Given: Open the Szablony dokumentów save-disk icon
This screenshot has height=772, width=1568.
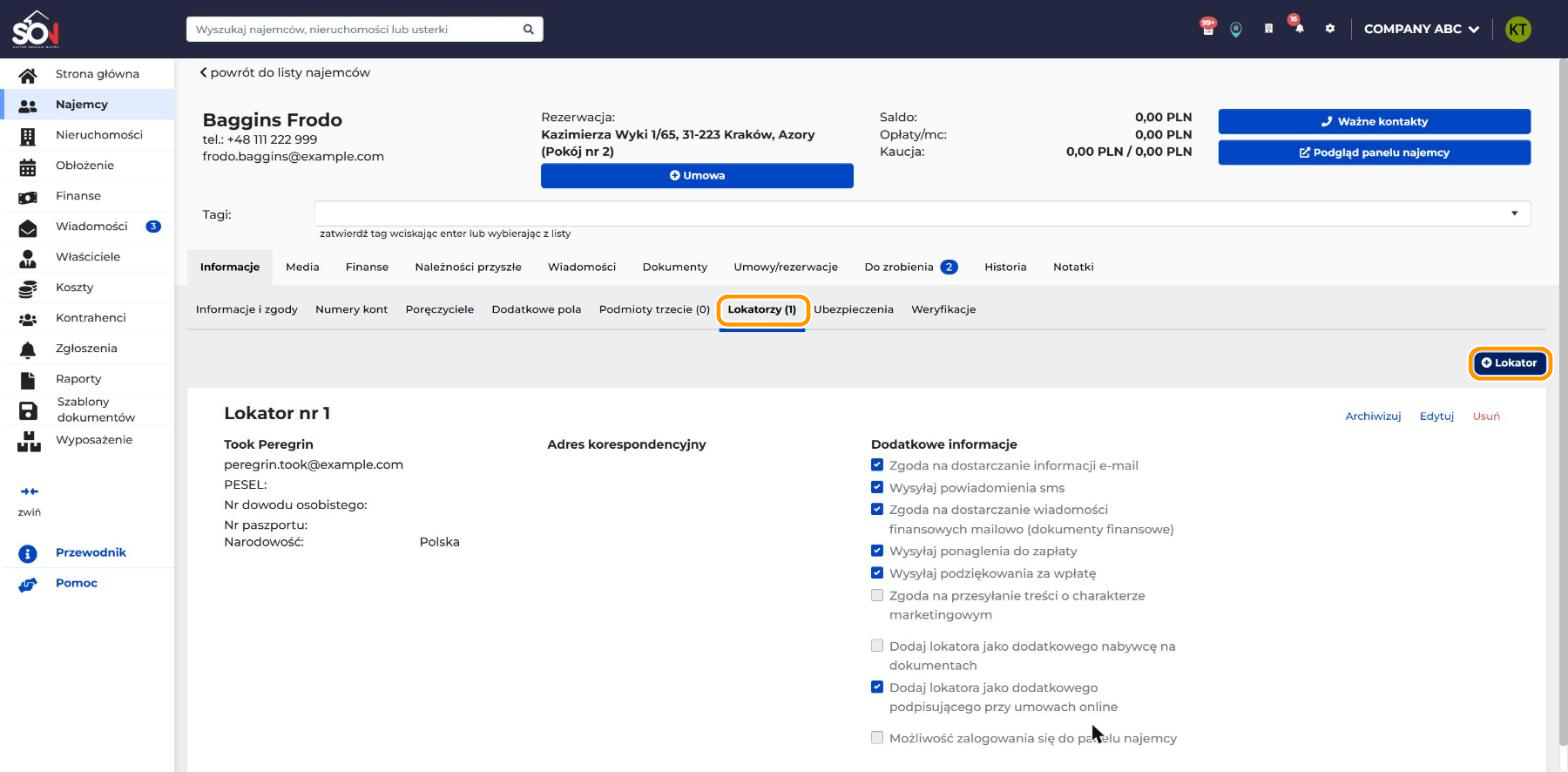Looking at the screenshot, I should (28, 411).
